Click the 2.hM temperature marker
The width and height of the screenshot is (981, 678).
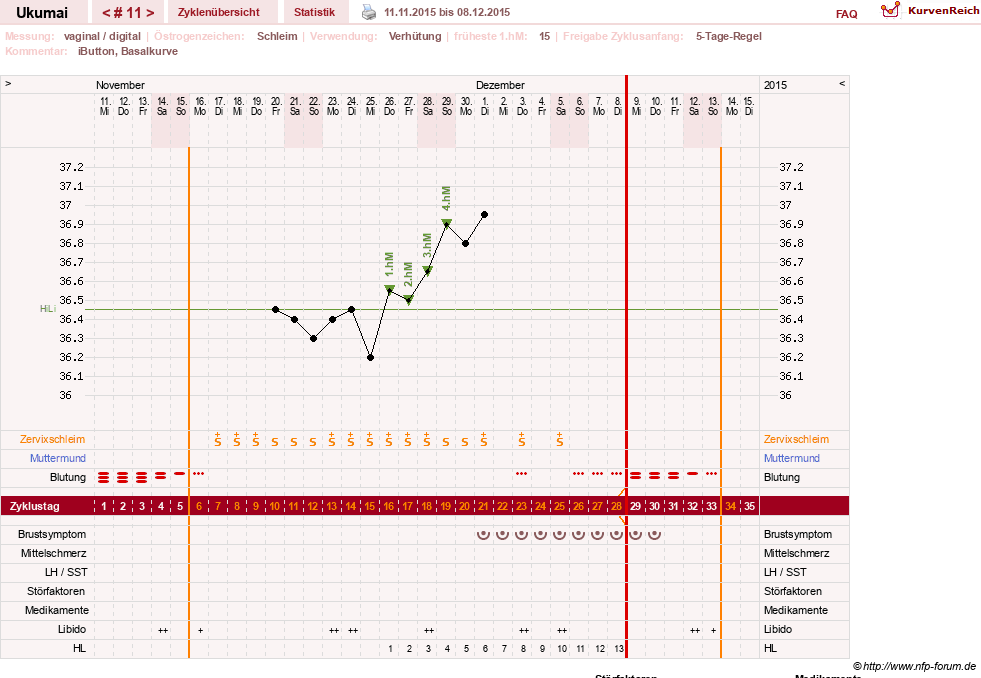[409, 300]
